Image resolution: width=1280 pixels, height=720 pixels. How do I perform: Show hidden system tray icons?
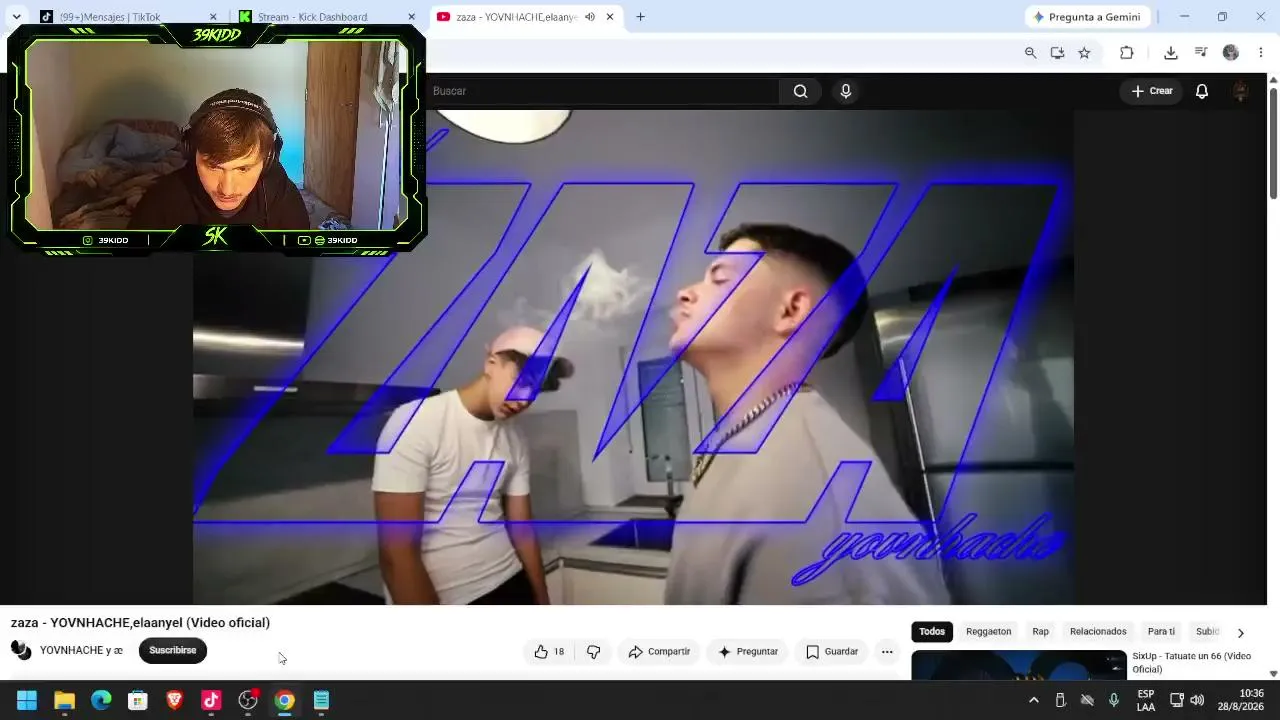[1034, 700]
